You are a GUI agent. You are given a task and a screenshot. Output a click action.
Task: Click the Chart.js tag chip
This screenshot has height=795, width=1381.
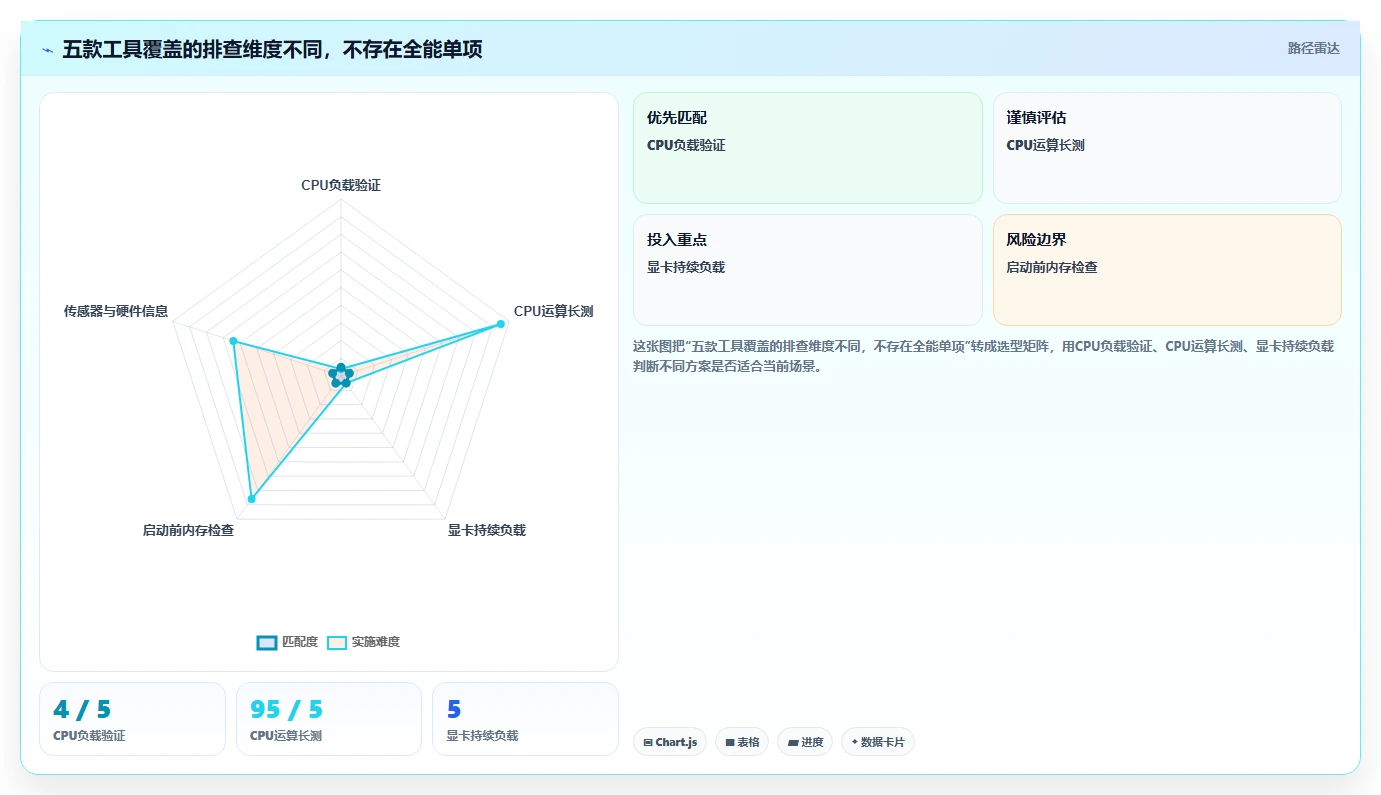tap(670, 742)
